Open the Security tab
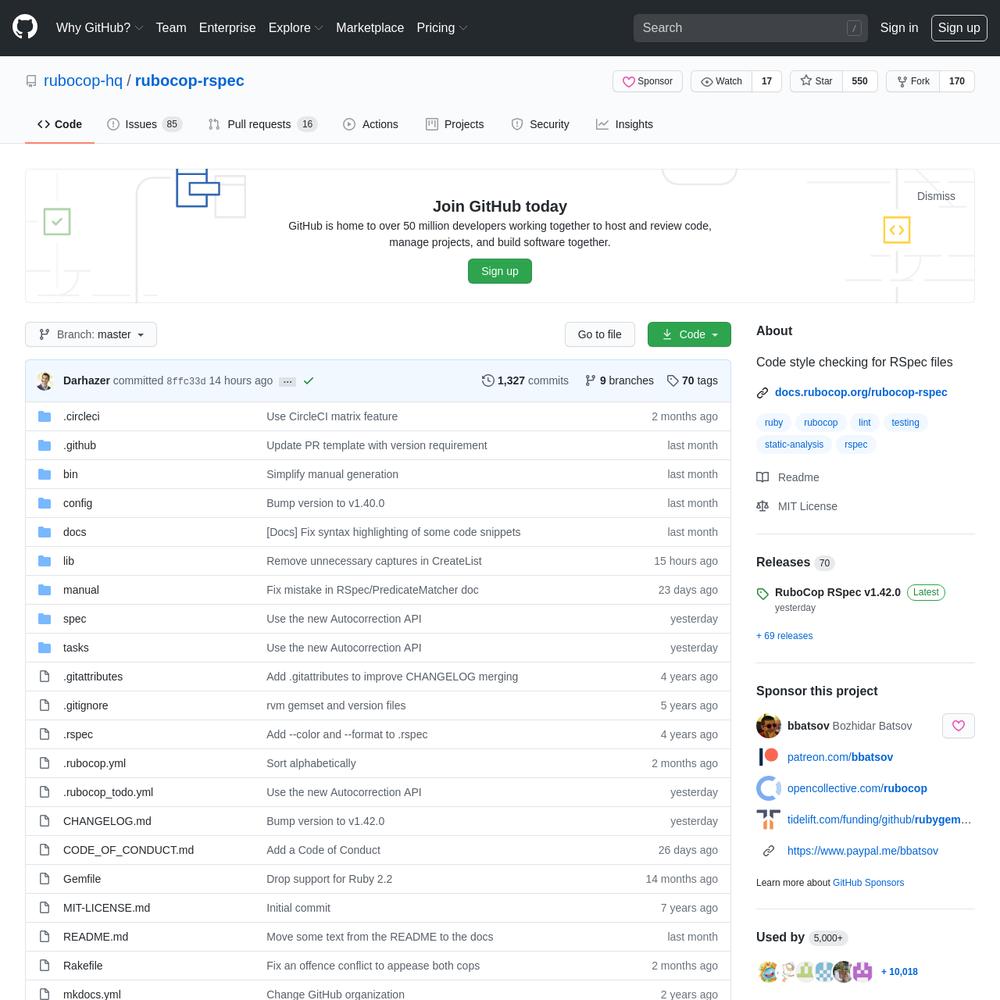Screen dimensions: 1000x1000 (x=540, y=124)
